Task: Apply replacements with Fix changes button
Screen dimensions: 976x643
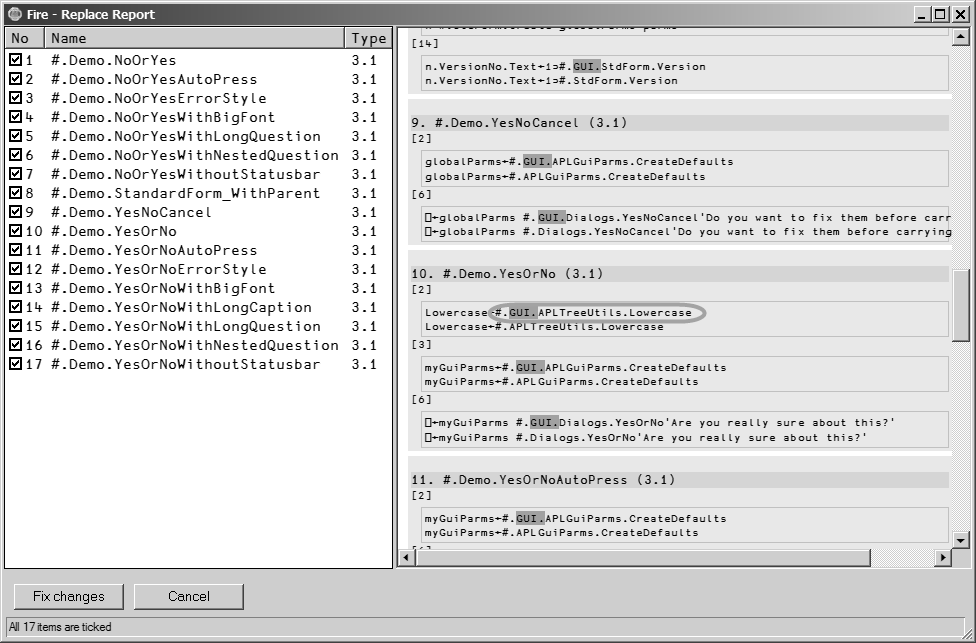Action: pos(68,596)
